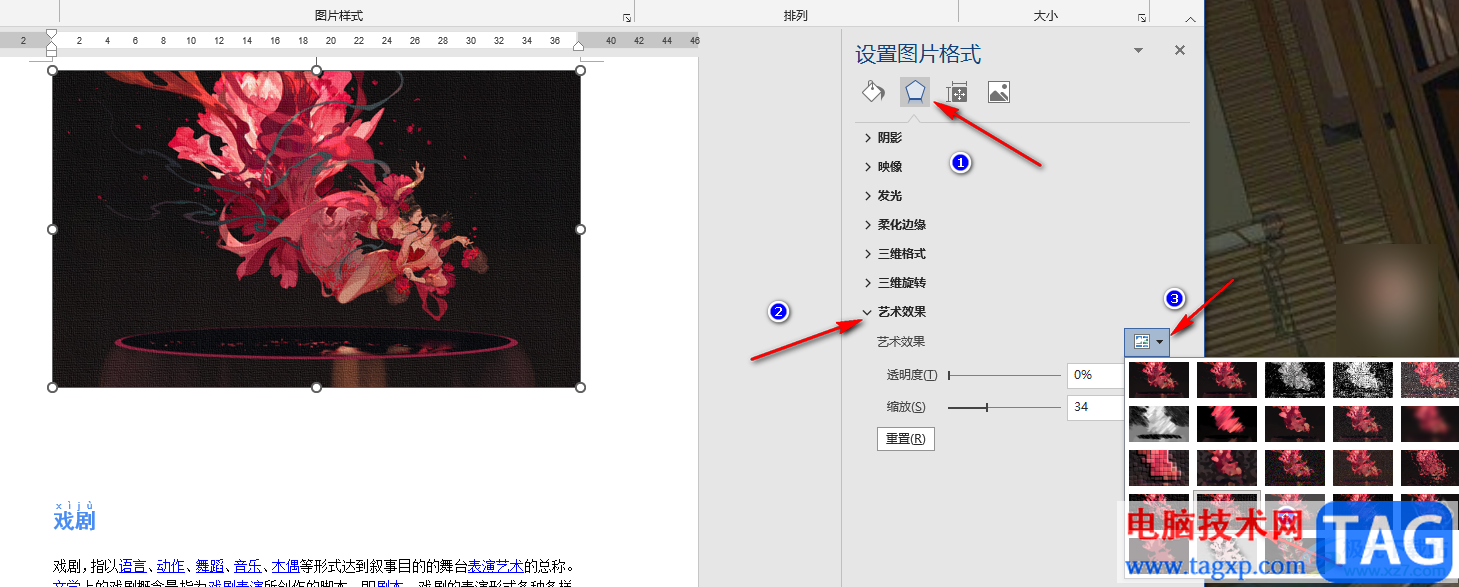Follow the 动作 hyperlink

pyautogui.click(x=169, y=566)
